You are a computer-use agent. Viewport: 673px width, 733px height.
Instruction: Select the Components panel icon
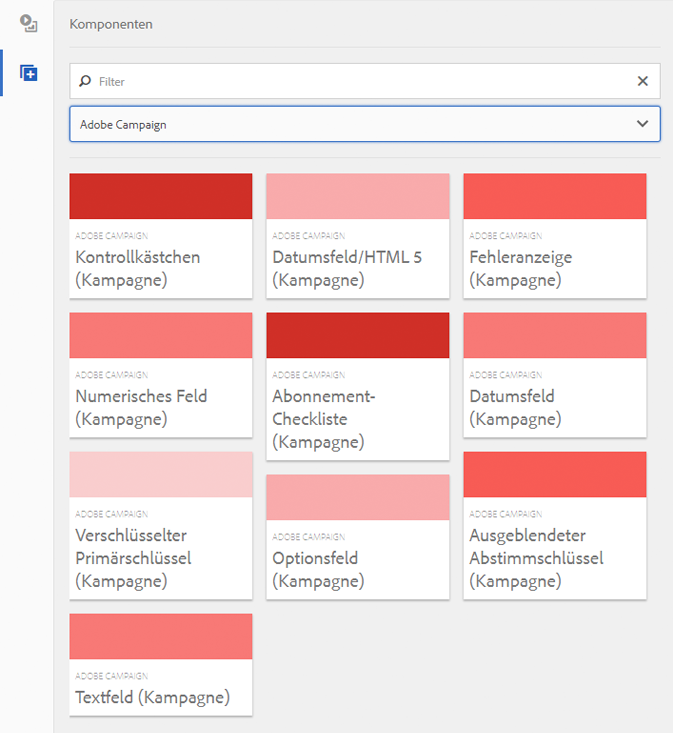29,73
